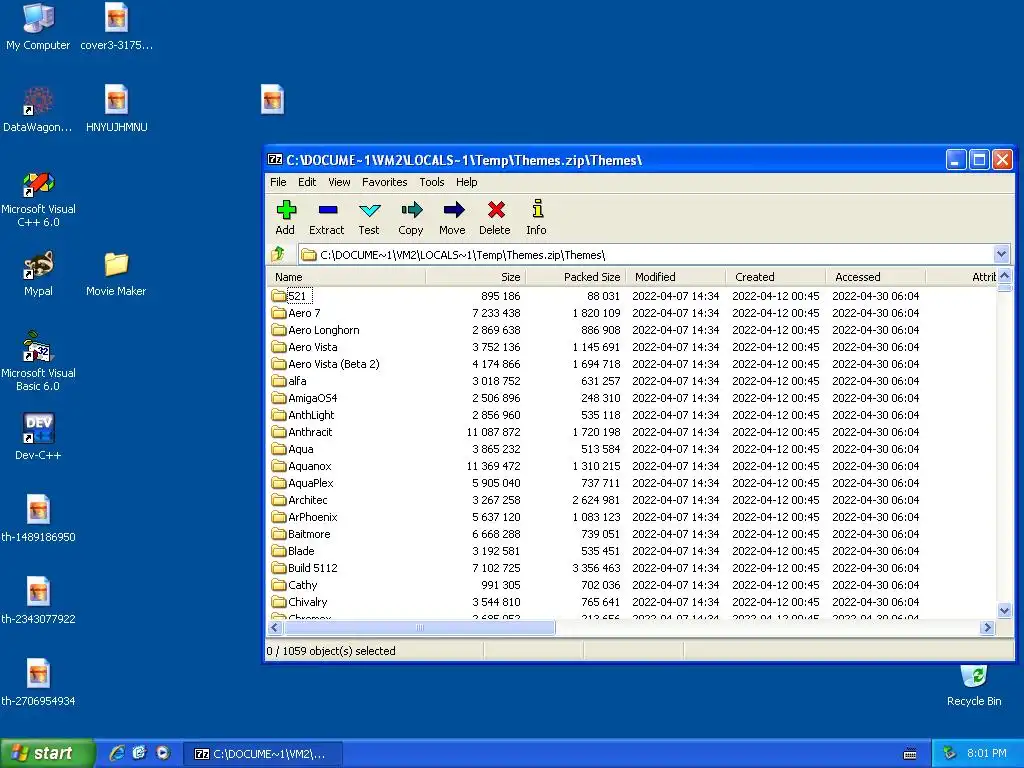This screenshot has width=1024, height=768.
Task: Select cover3-3175 desktop file
Action: point(116,27)
